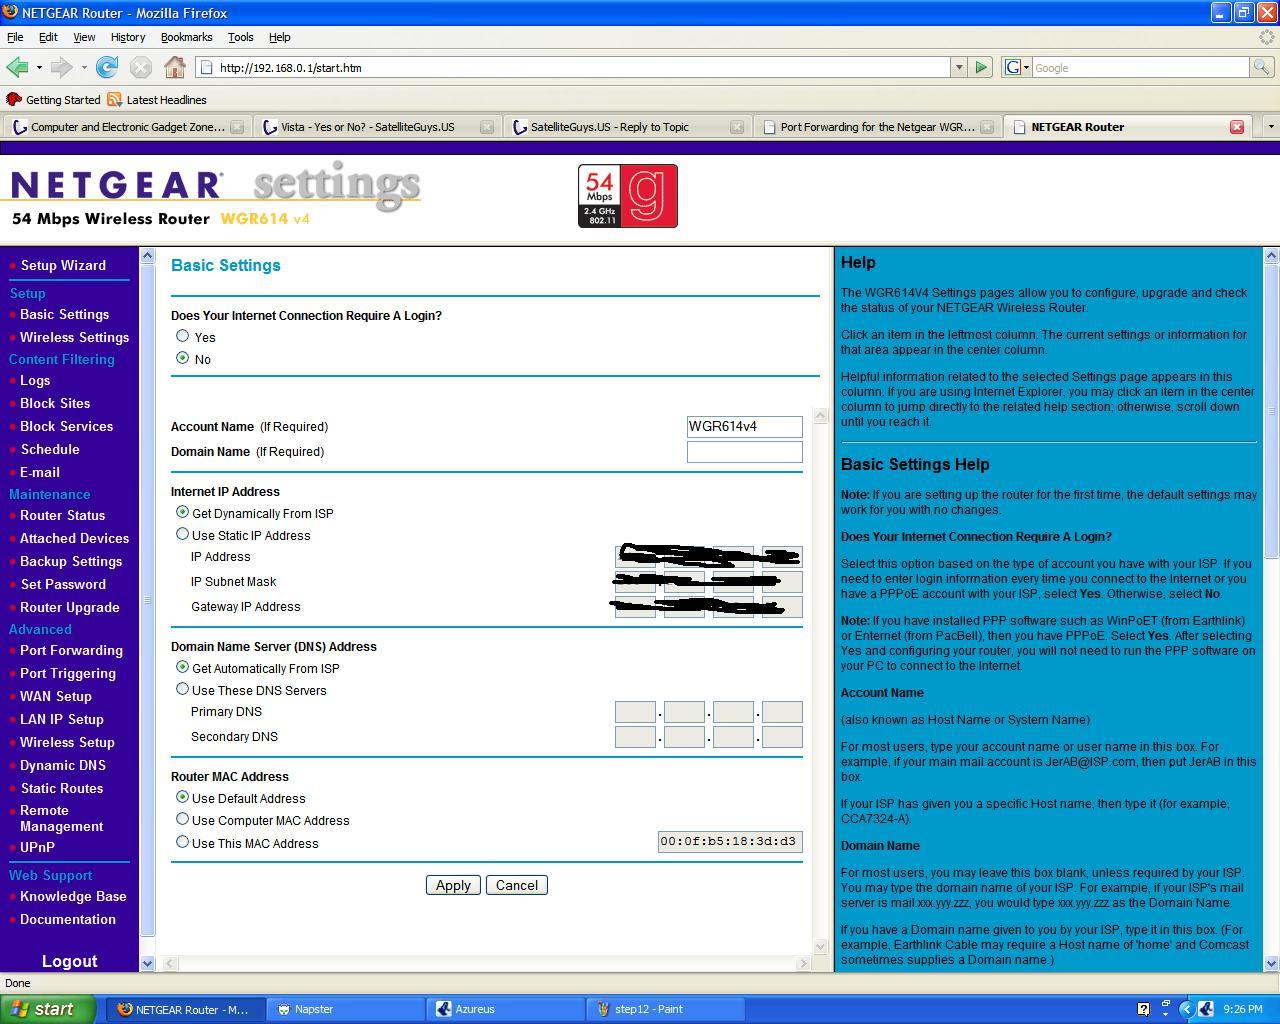Viewport: 1280px width, 1024px height.
Task: Click the Cancel button
Action: click(x=517, y=885)
